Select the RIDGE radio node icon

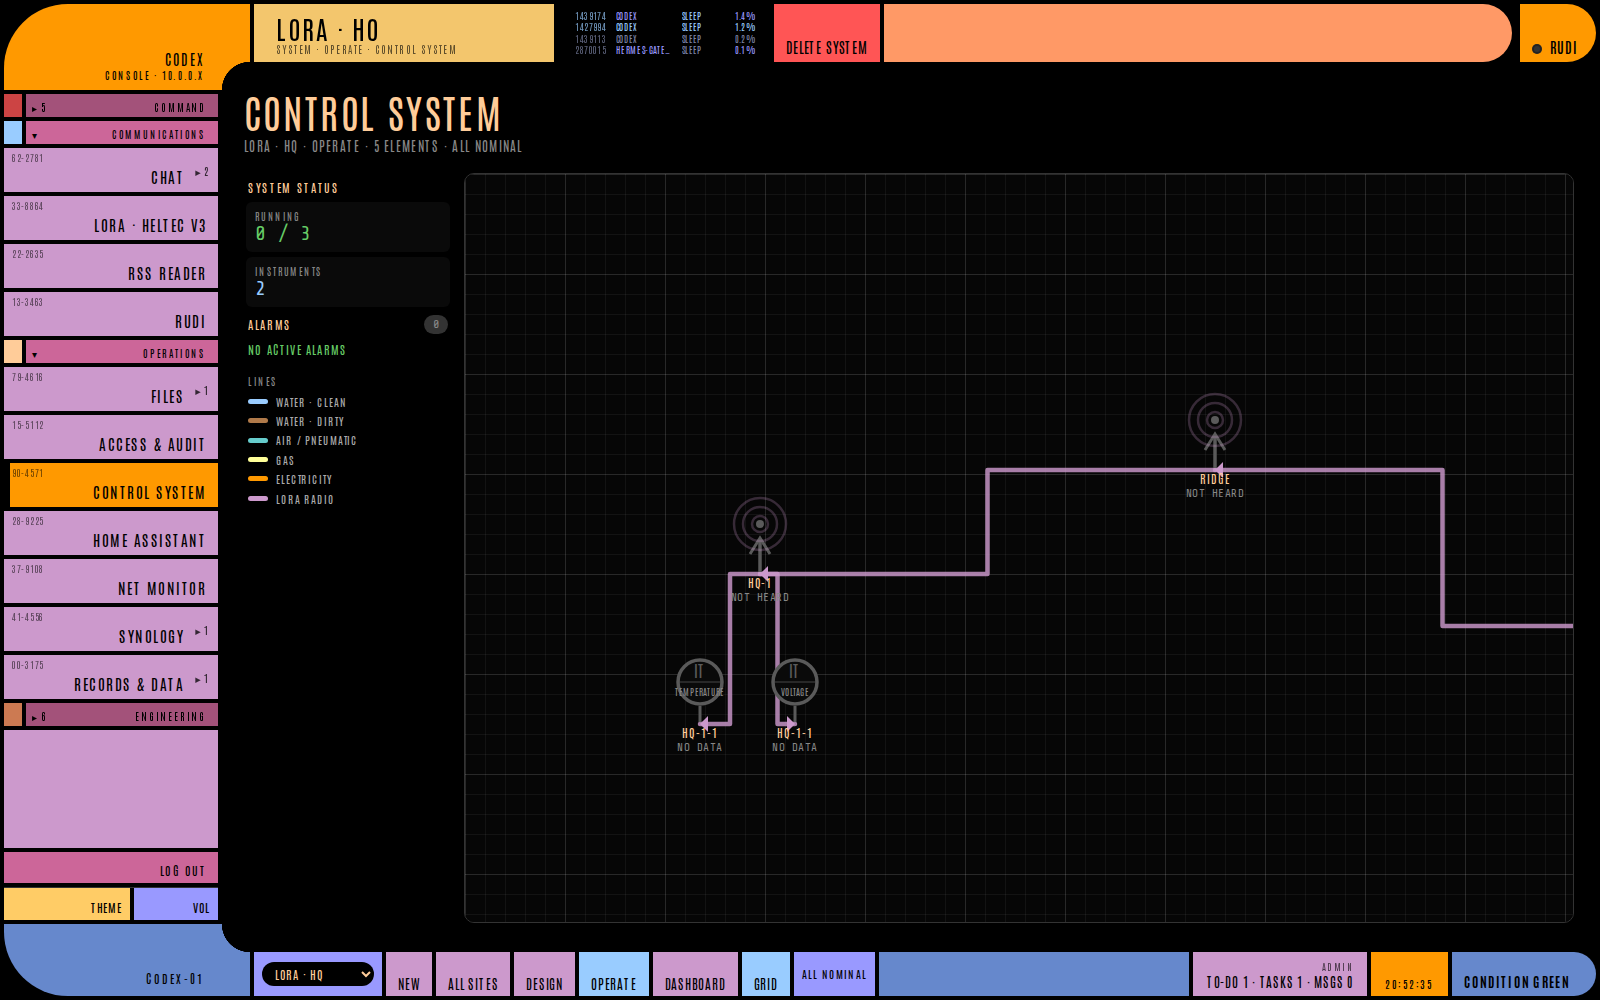[x=1215, y=420]
